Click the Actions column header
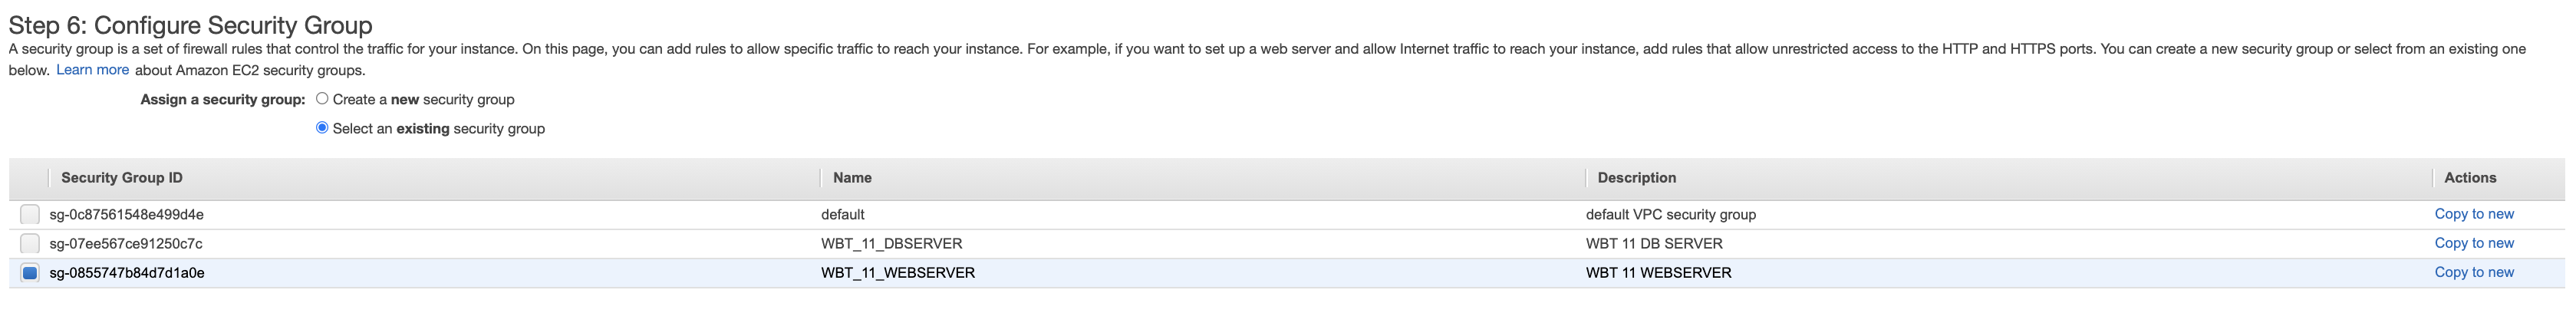This screenshot has width=2576, height=313. coord(2469,178)
